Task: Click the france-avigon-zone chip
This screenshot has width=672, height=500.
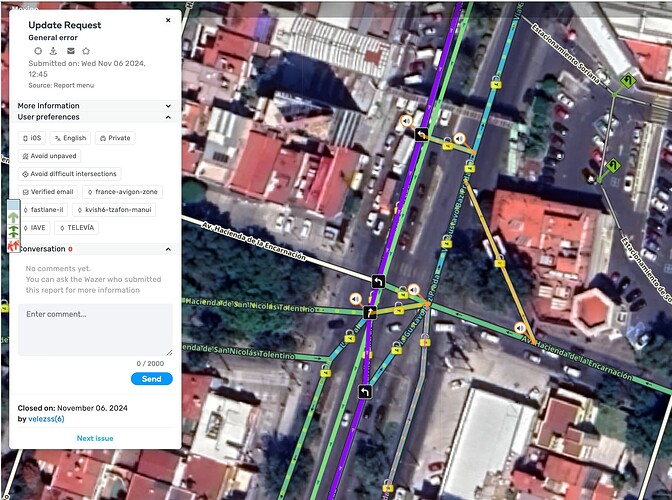Action: click(123, 192)
